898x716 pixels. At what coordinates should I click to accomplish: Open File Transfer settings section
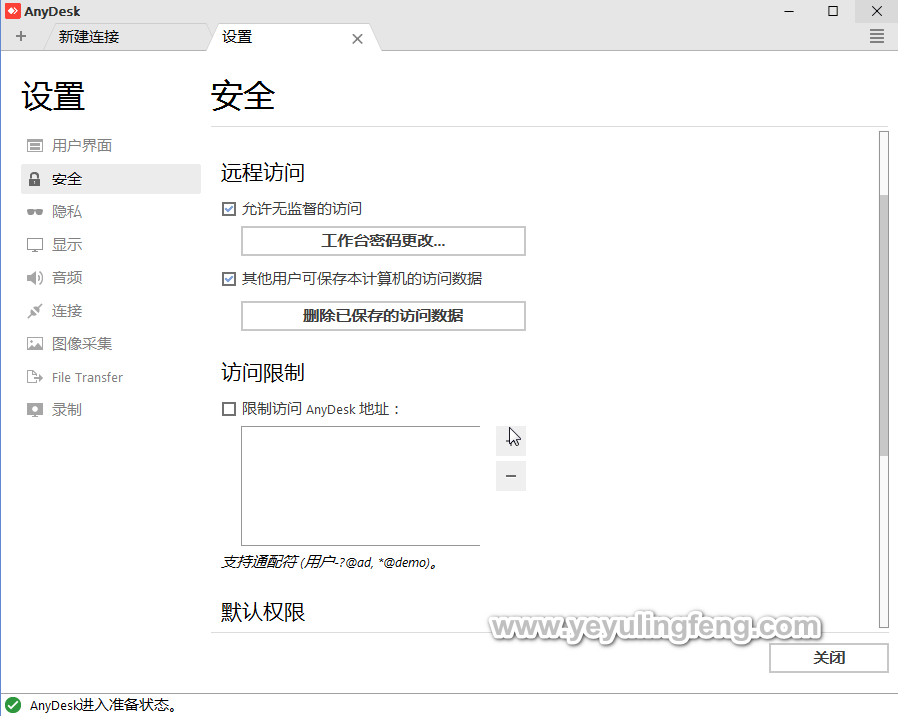pyautogui.click(x=111, y=377)
